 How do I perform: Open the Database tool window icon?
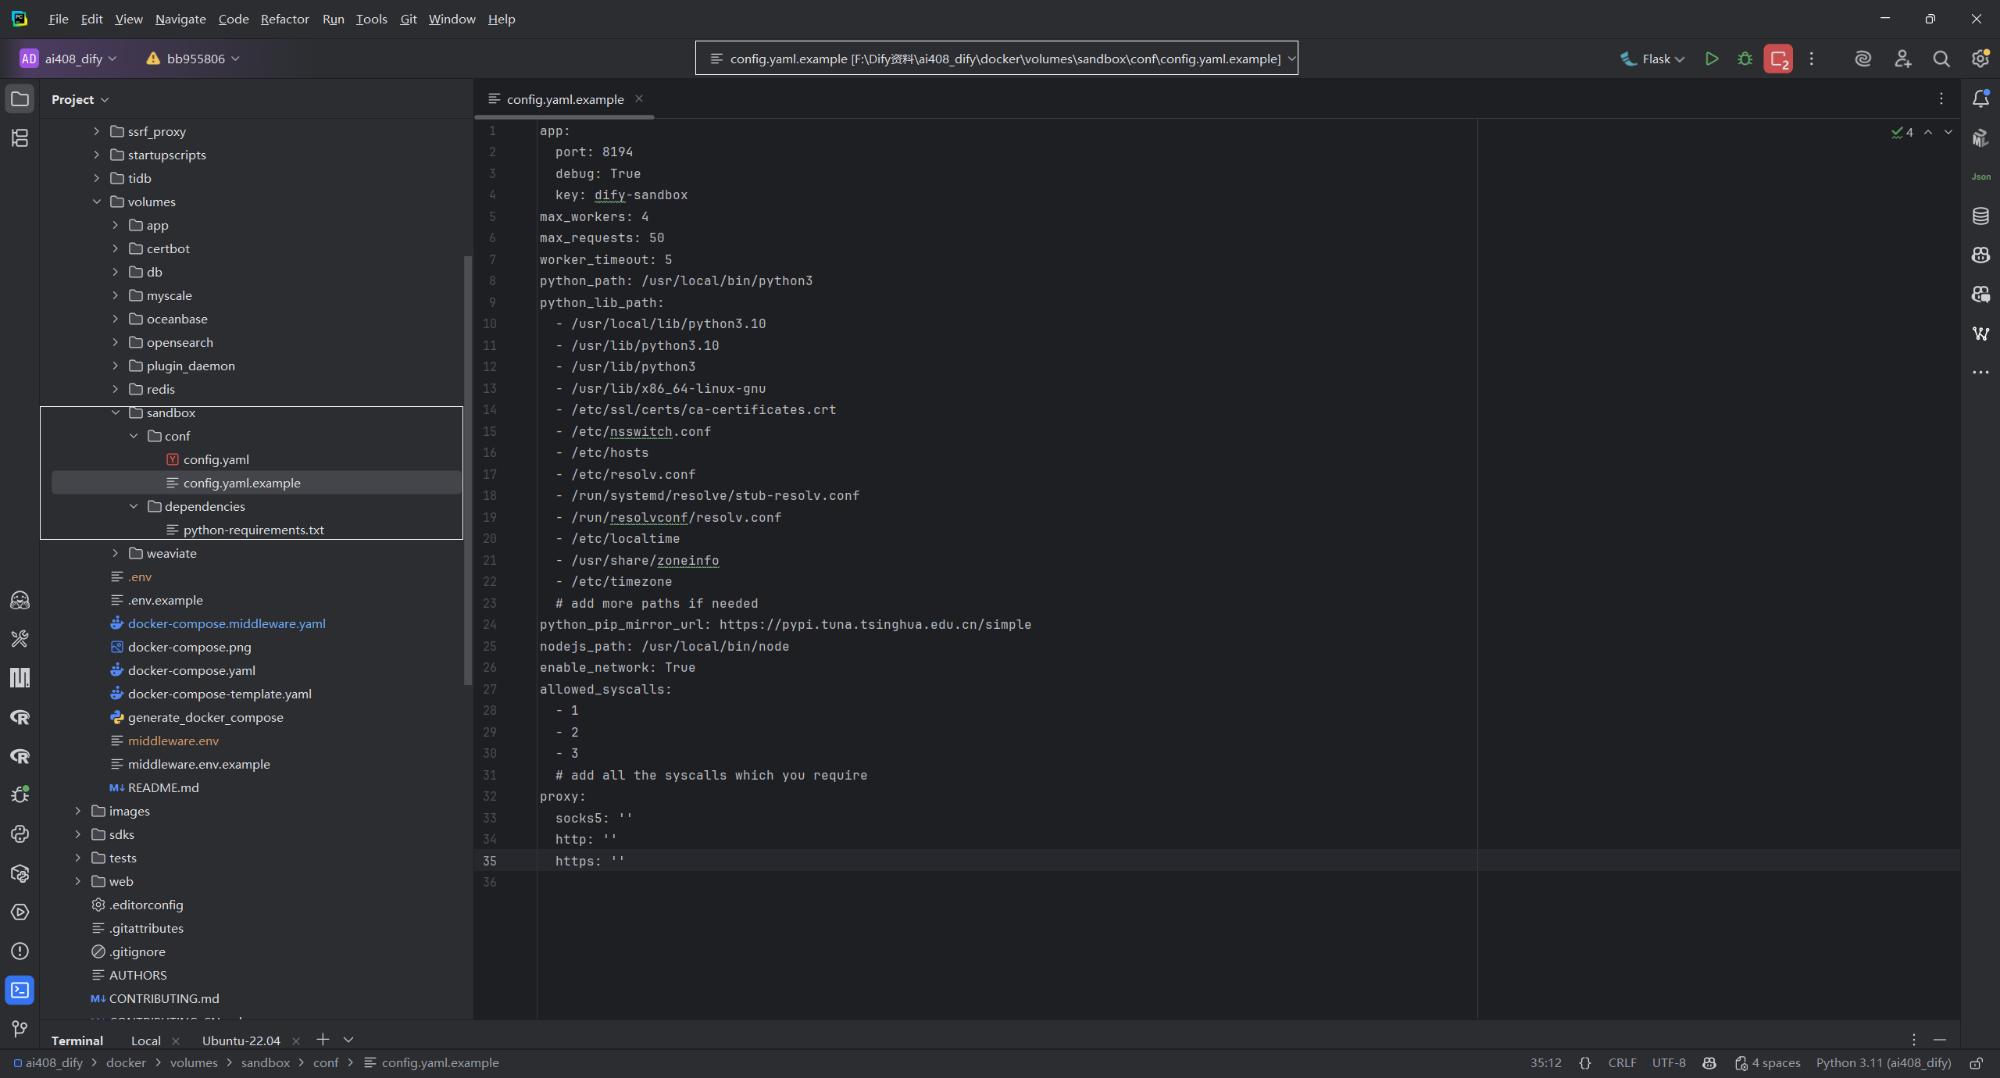[1980, 216]
